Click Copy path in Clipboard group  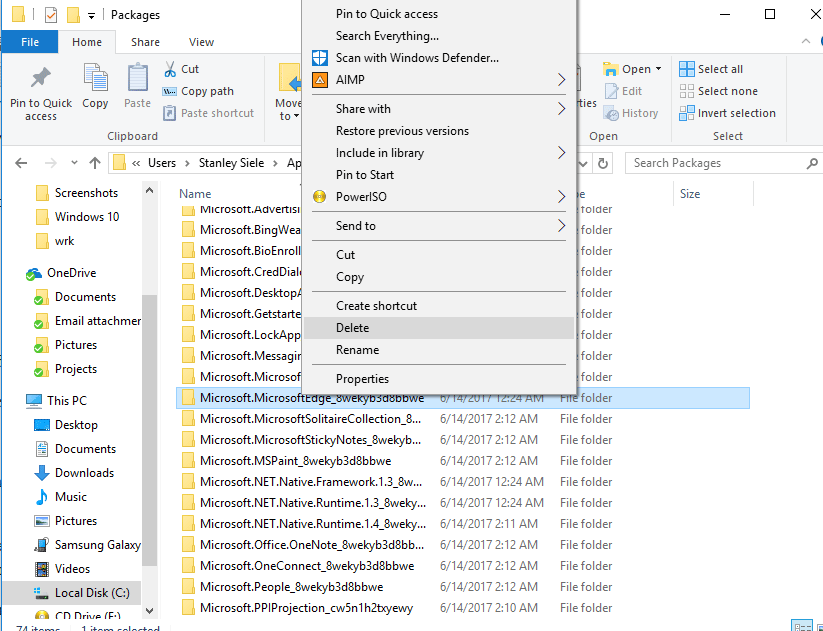(198, 91)
